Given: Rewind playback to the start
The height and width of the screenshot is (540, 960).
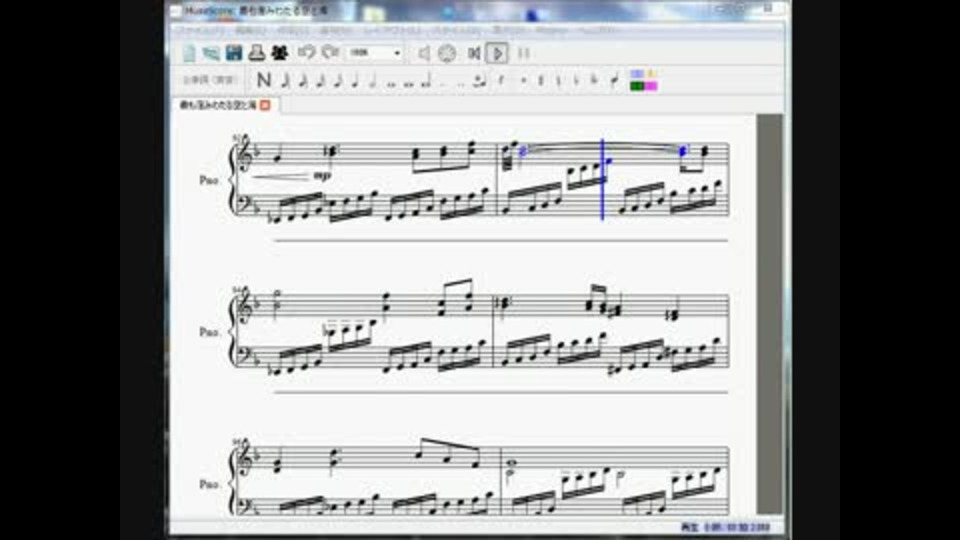Looking at the screenshot, I should click(473, 53).
